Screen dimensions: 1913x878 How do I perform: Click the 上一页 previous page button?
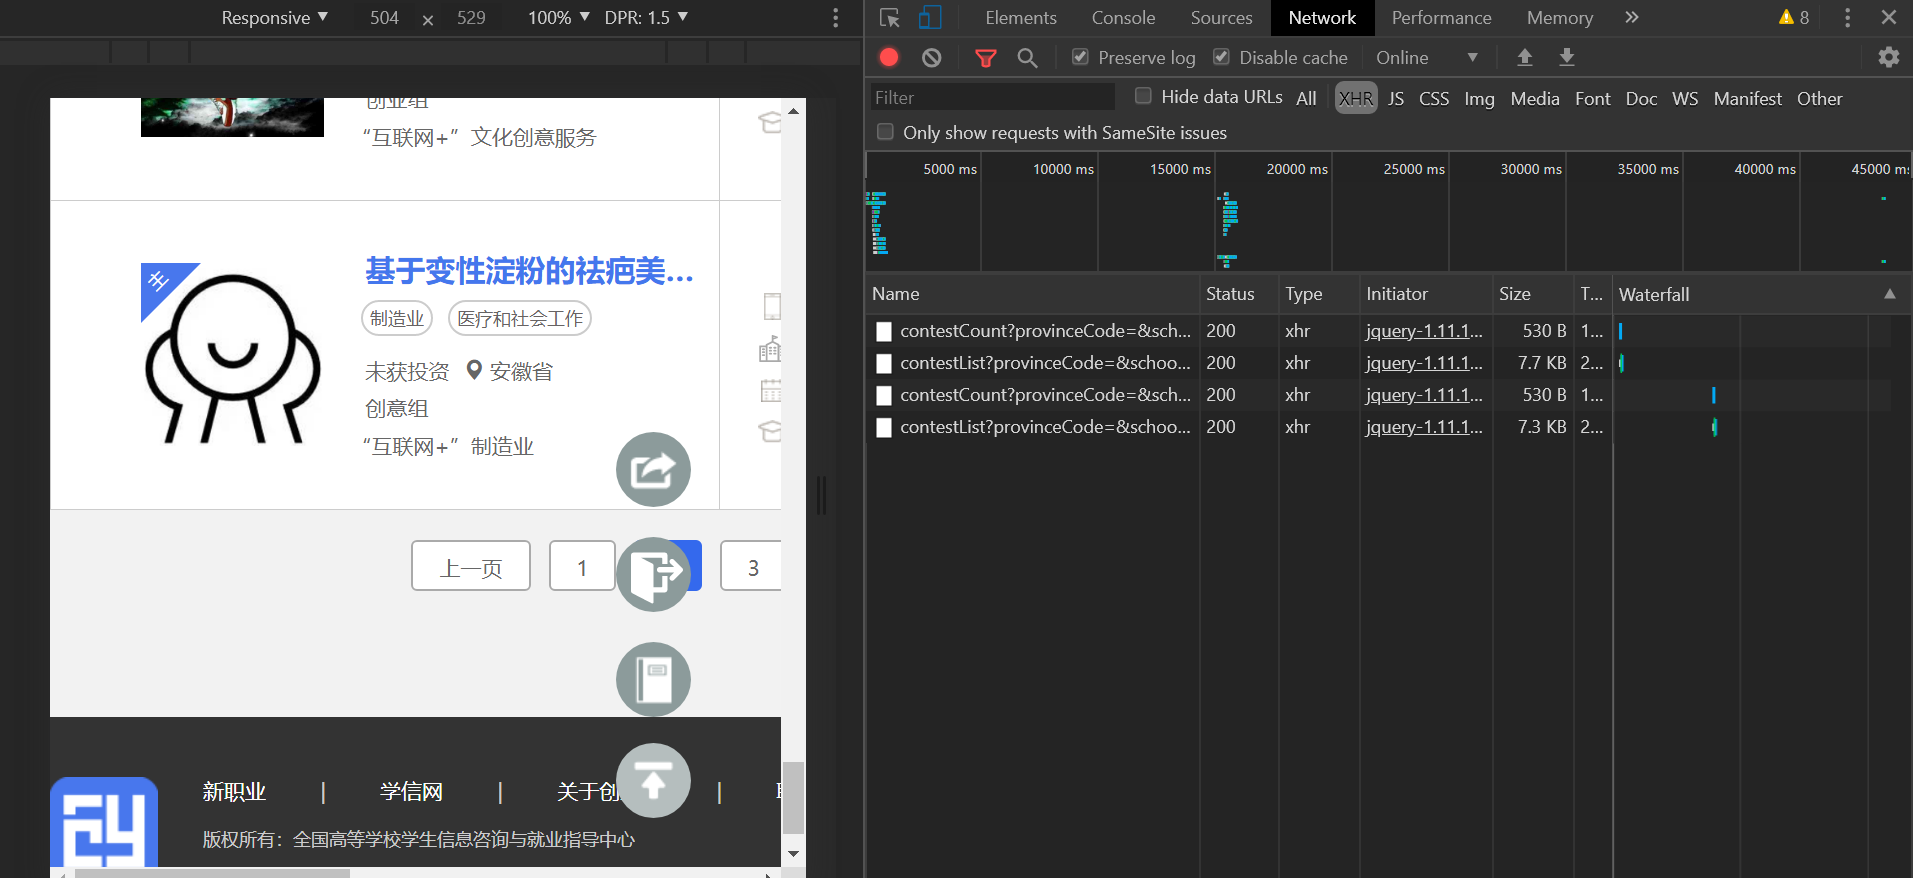coord(471,567)
